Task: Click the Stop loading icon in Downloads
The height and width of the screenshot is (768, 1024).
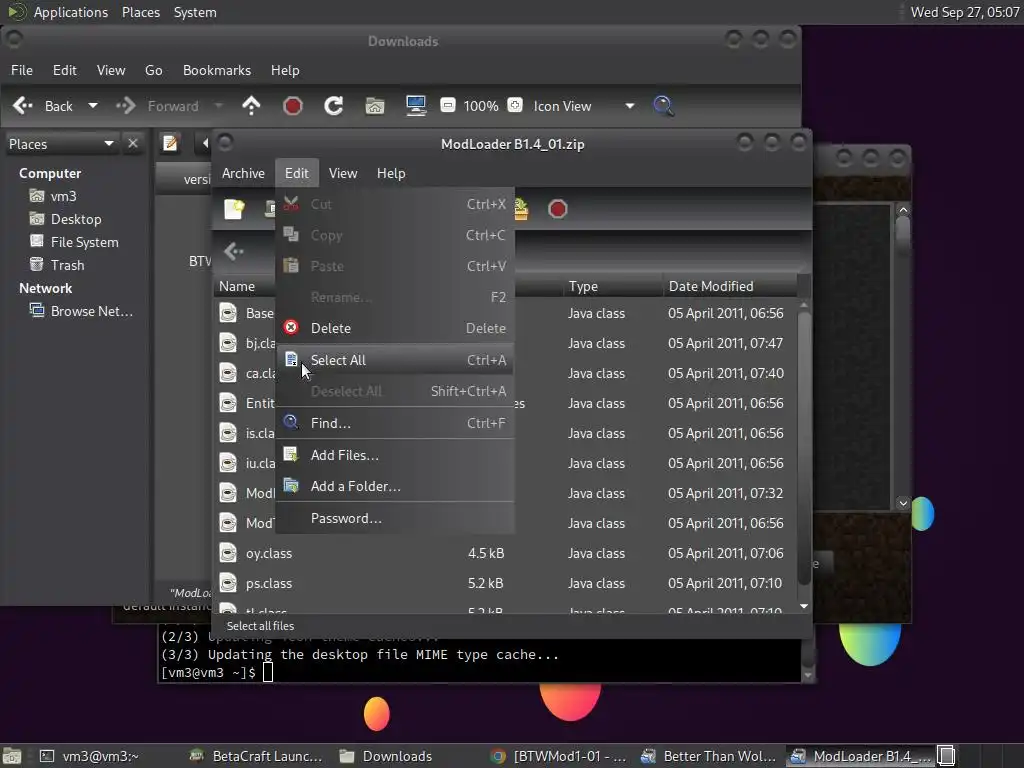Action: [293, 106]
